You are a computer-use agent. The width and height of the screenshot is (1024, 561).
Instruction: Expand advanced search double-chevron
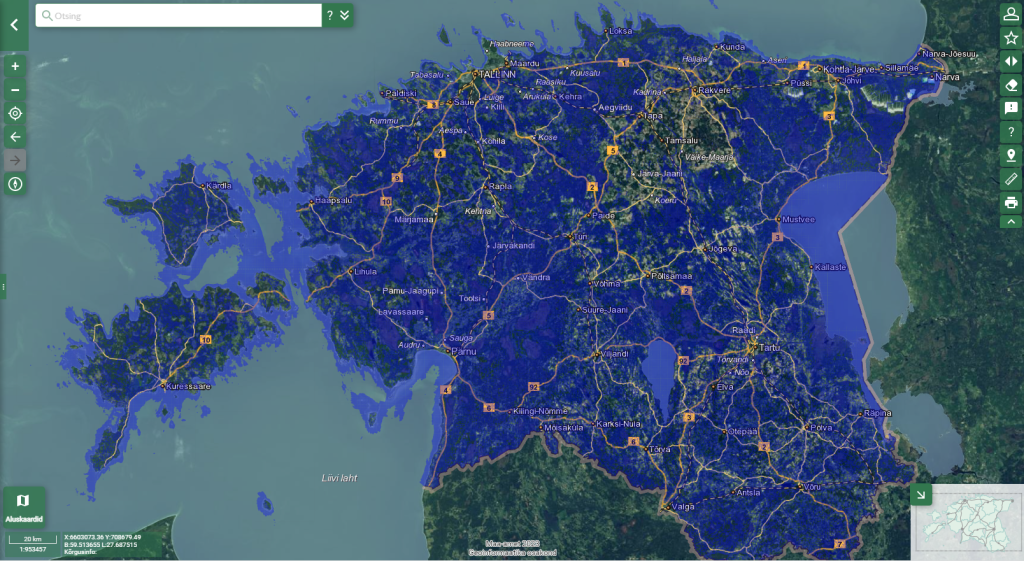tap(345, 15)
